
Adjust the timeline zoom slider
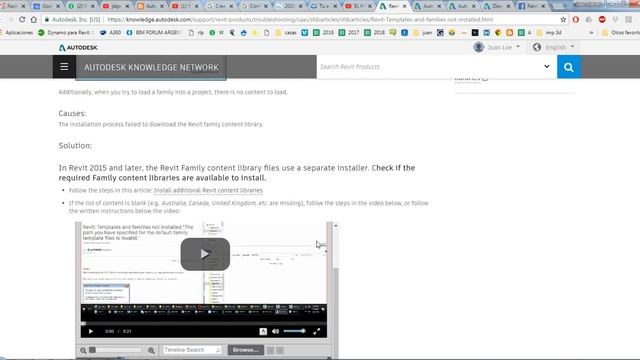pyautogui.click(x=116, y=350)
